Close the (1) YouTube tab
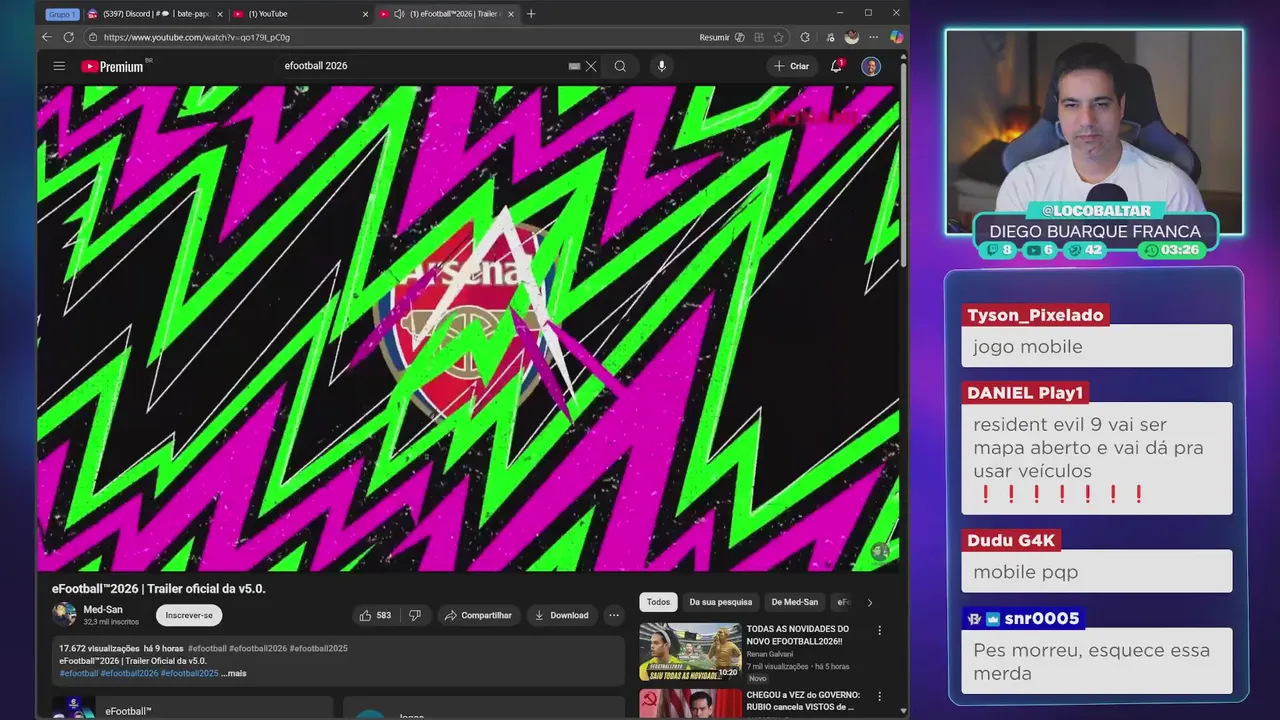The width and height of the screenshot is (1280, 720). 365,14
